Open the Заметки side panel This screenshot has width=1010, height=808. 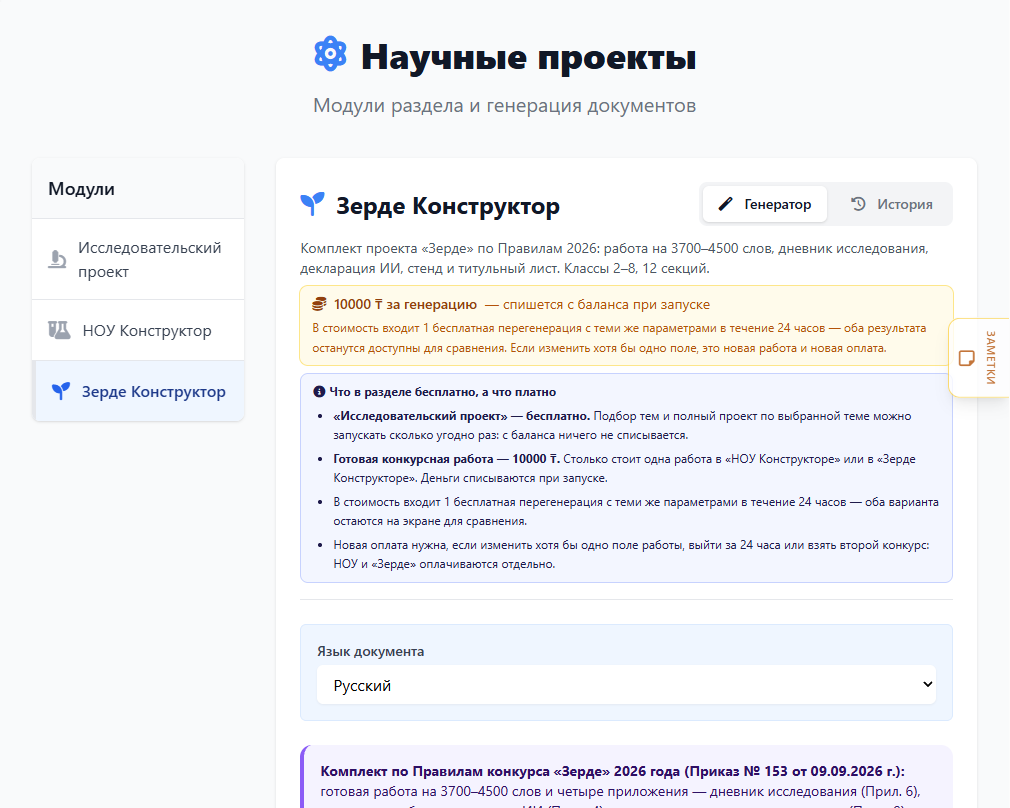[979, 358]
